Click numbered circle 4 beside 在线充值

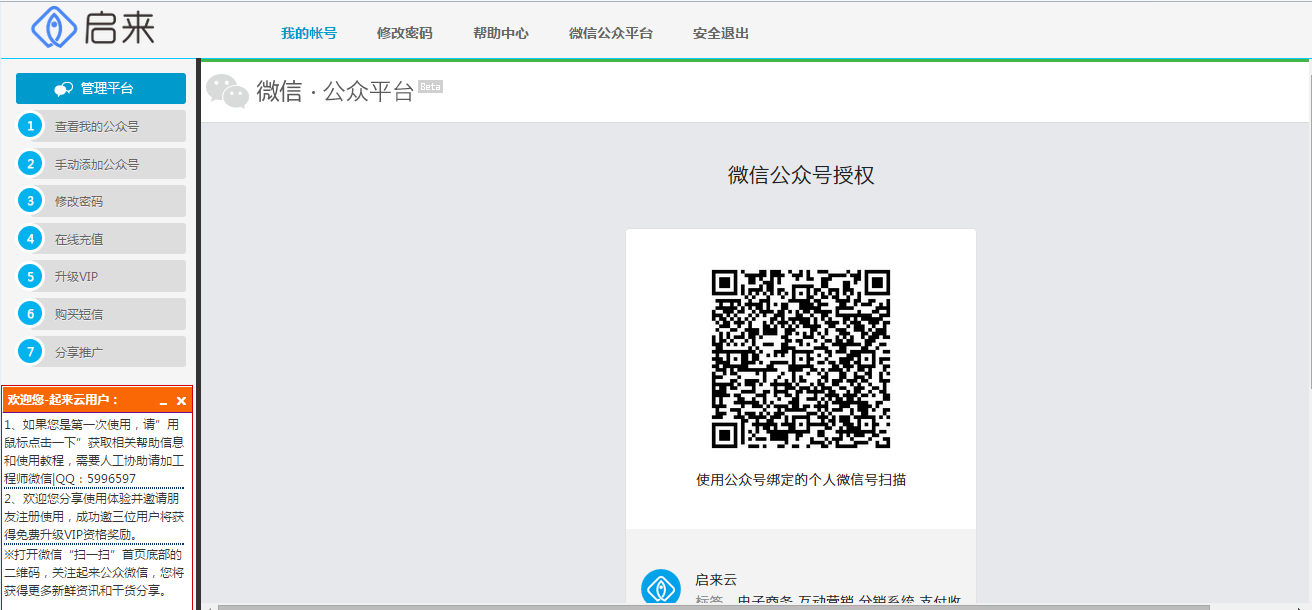tap(31, 239)
